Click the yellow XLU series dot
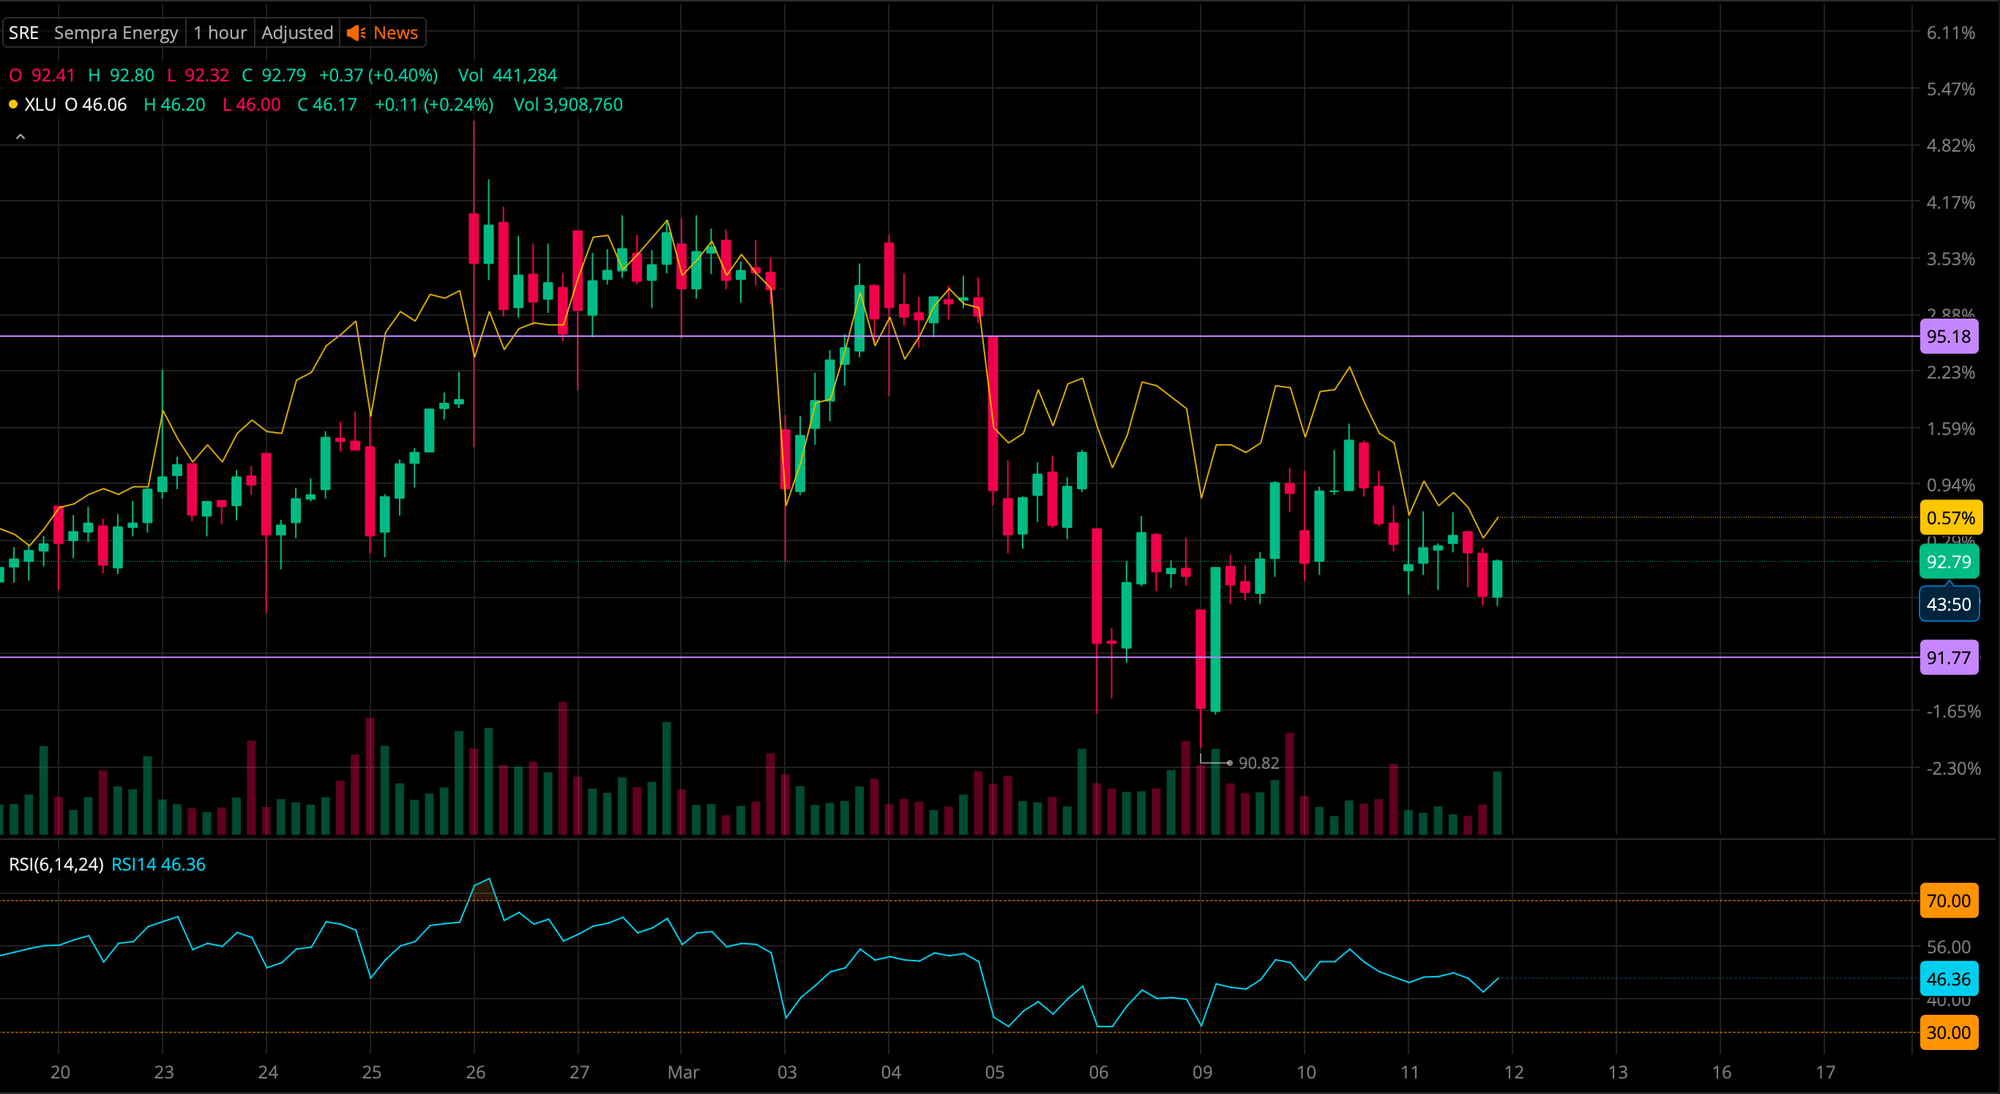Viewport: 2000px width, 1094px height. [x=13, y=104]
